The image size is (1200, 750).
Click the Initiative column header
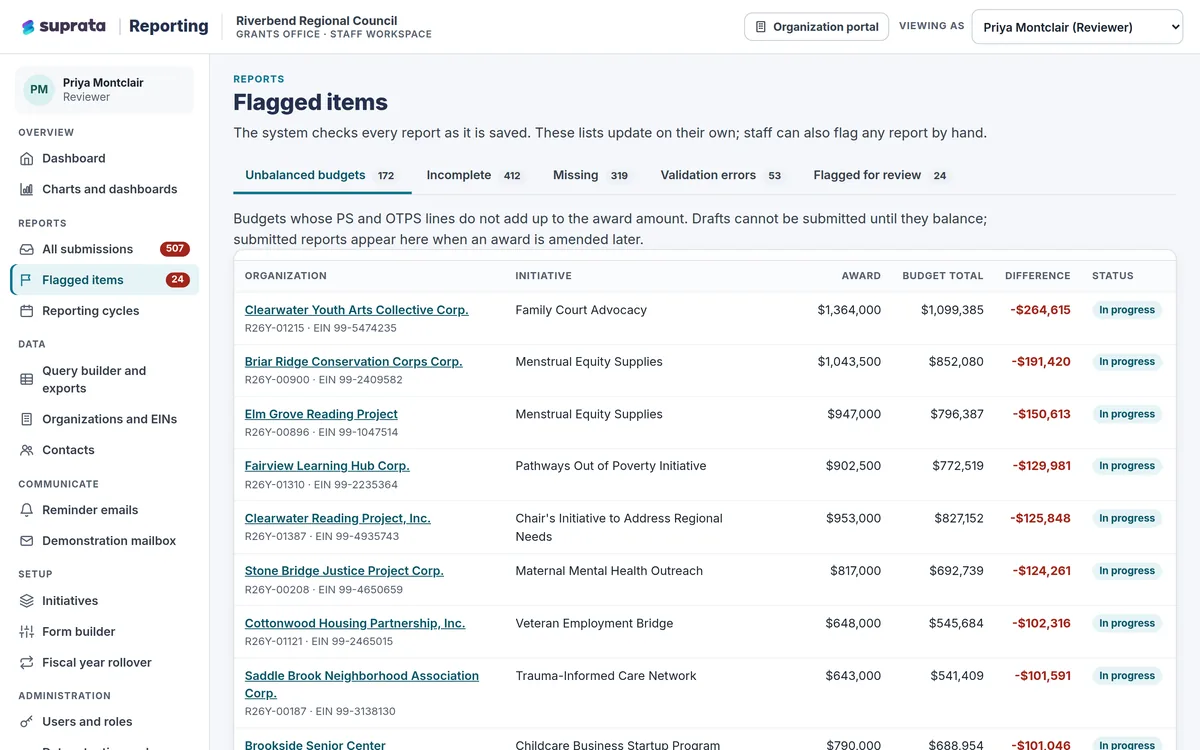coord(543,276)
